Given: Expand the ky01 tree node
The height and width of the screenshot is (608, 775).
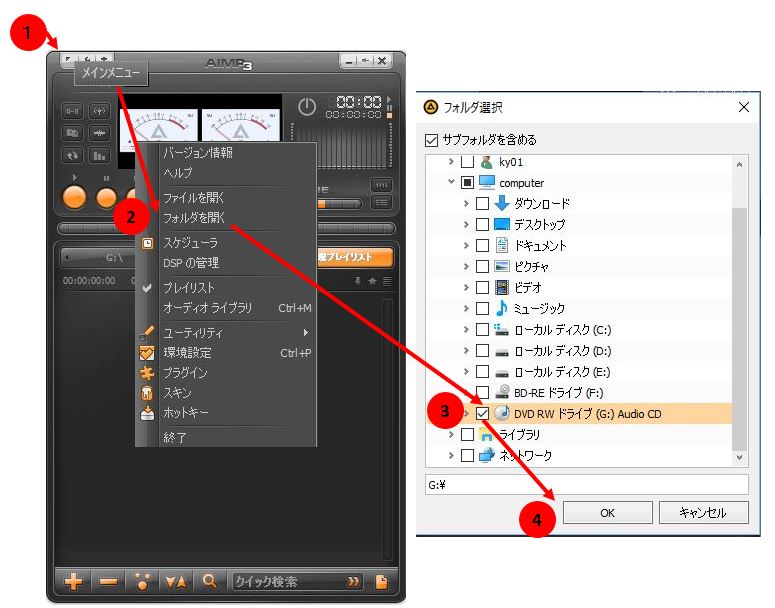Looking at the screenshot, I should pyautogui.click(x=451, y=161).
